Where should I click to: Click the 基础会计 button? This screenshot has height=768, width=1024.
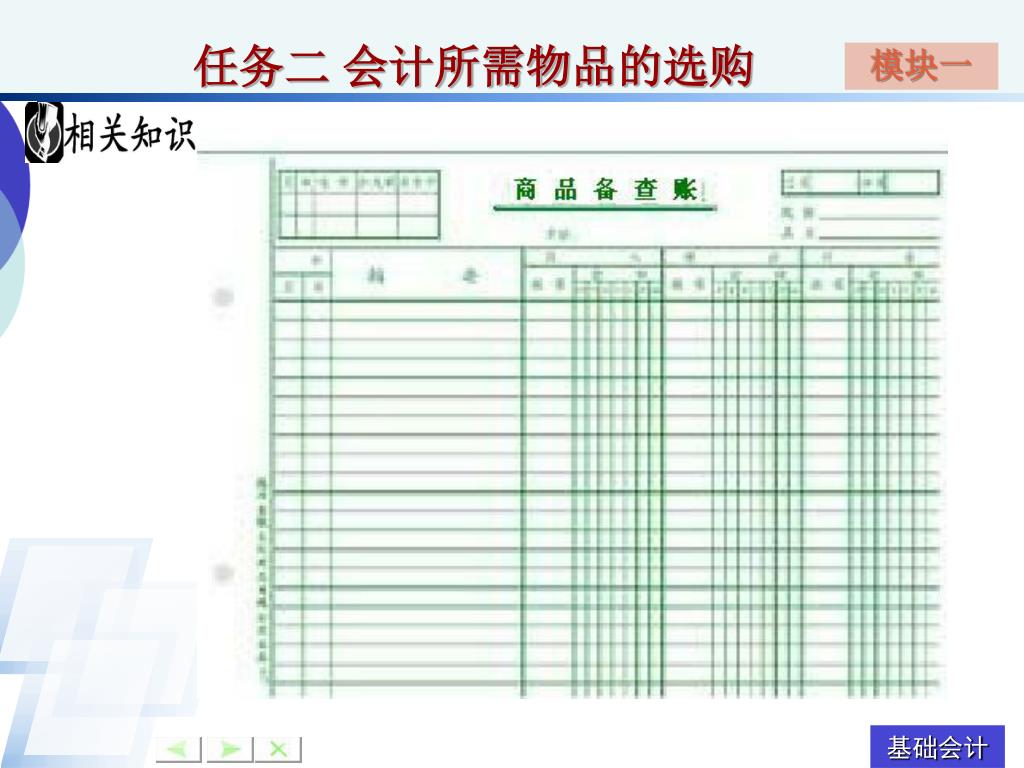coord(937,746)
